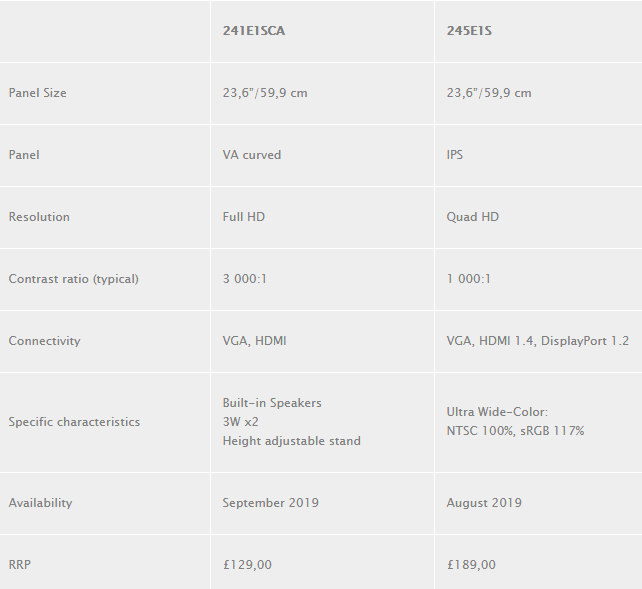Viewport: 642px width, 589px height.
Task: Select the Panel Size row label
Action: coord(37,93)
